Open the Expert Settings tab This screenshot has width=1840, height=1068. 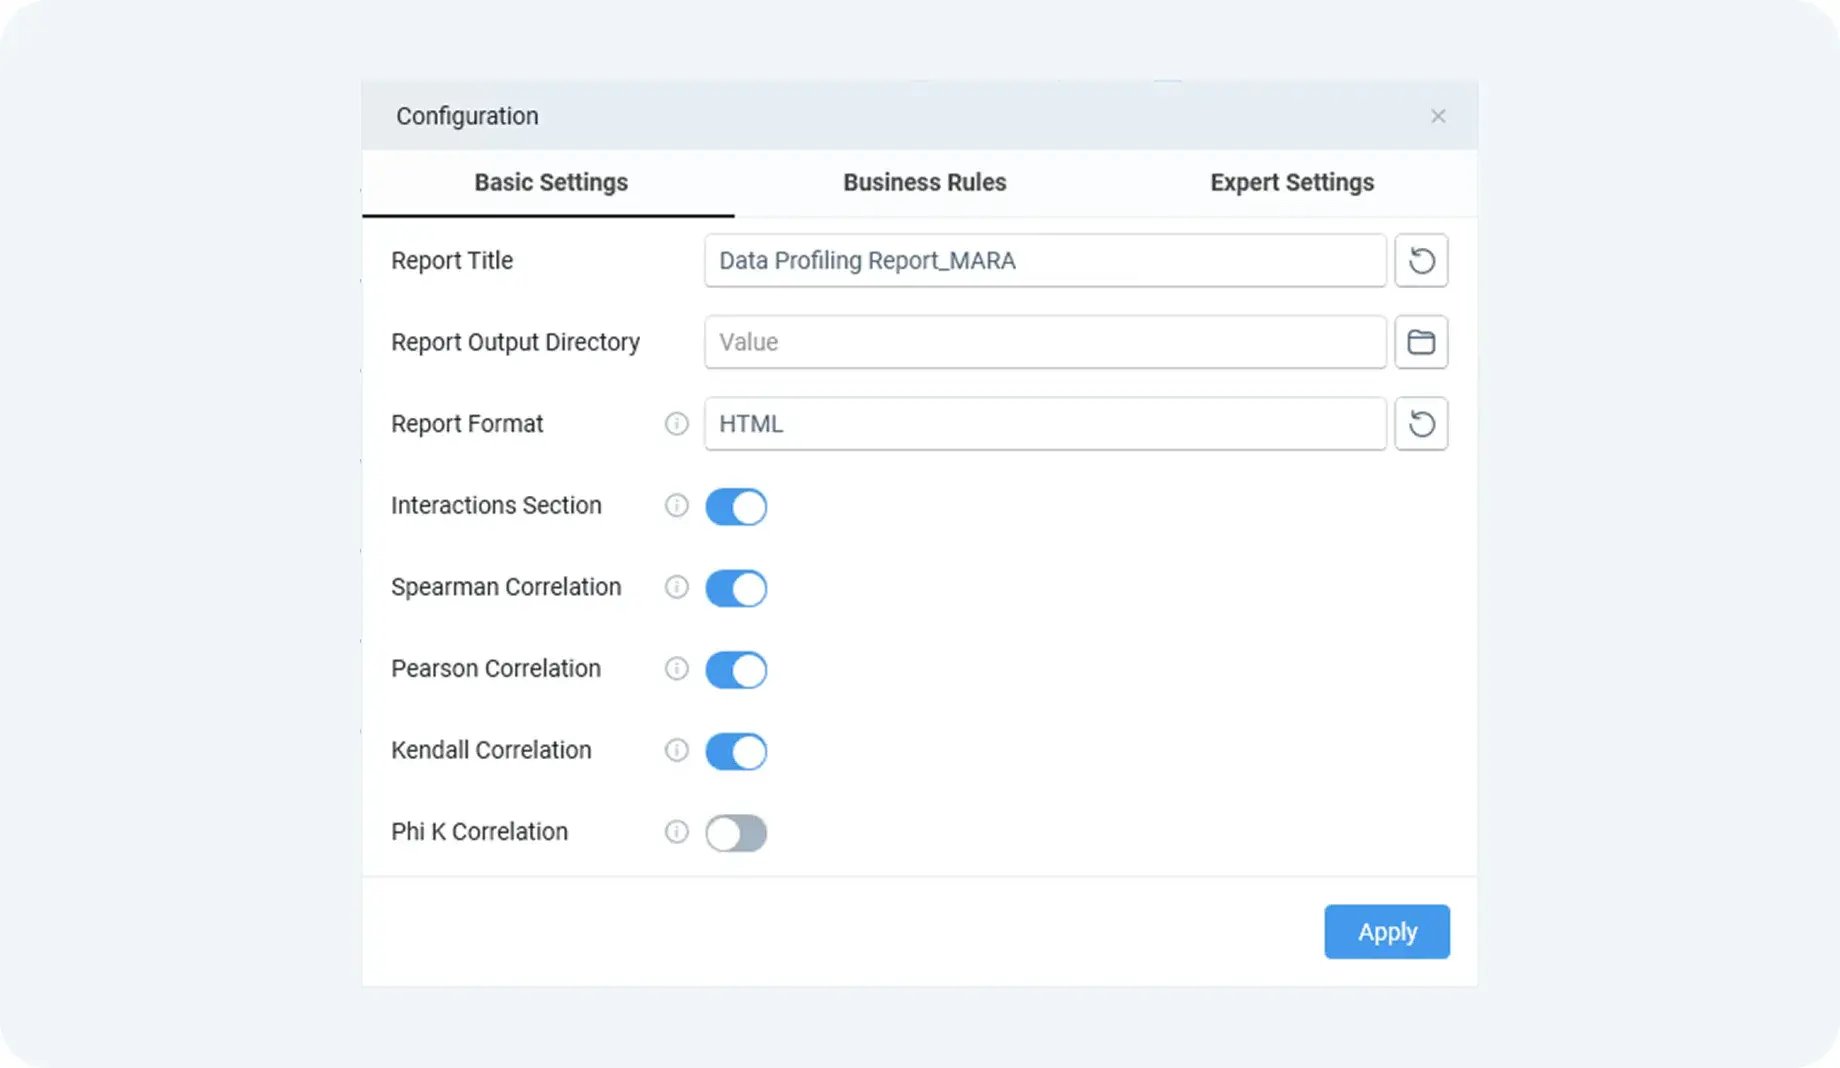(x=1291, y=183)
